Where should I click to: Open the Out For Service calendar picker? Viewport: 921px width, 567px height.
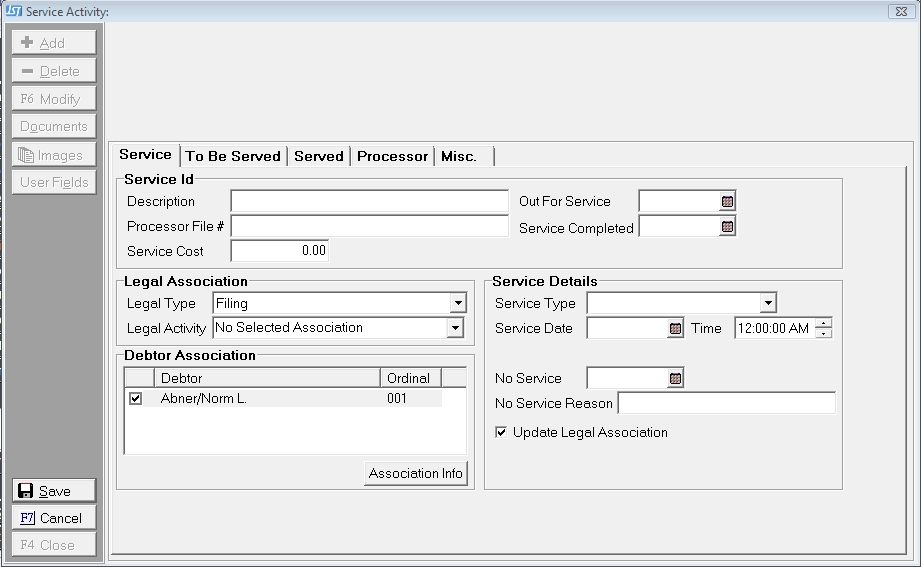coord(727,202)
